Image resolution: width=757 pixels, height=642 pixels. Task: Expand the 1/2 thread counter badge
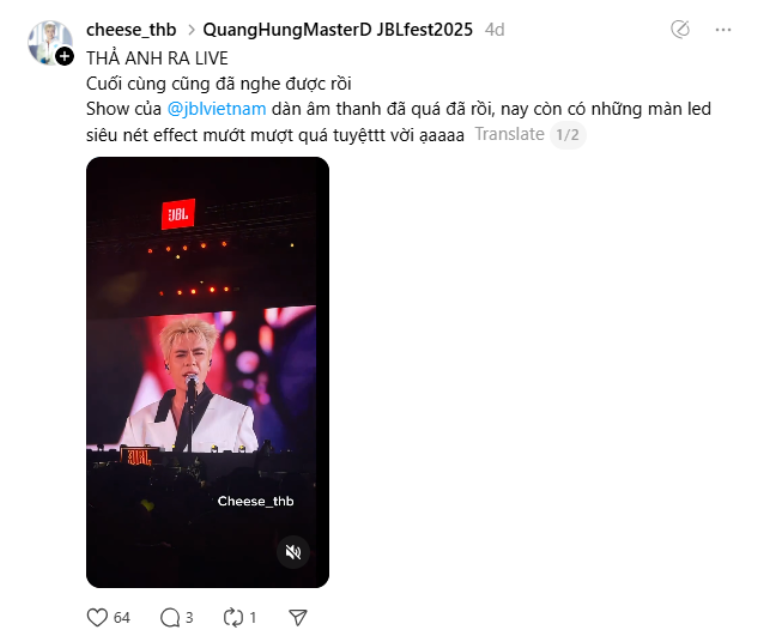[568, 135]
